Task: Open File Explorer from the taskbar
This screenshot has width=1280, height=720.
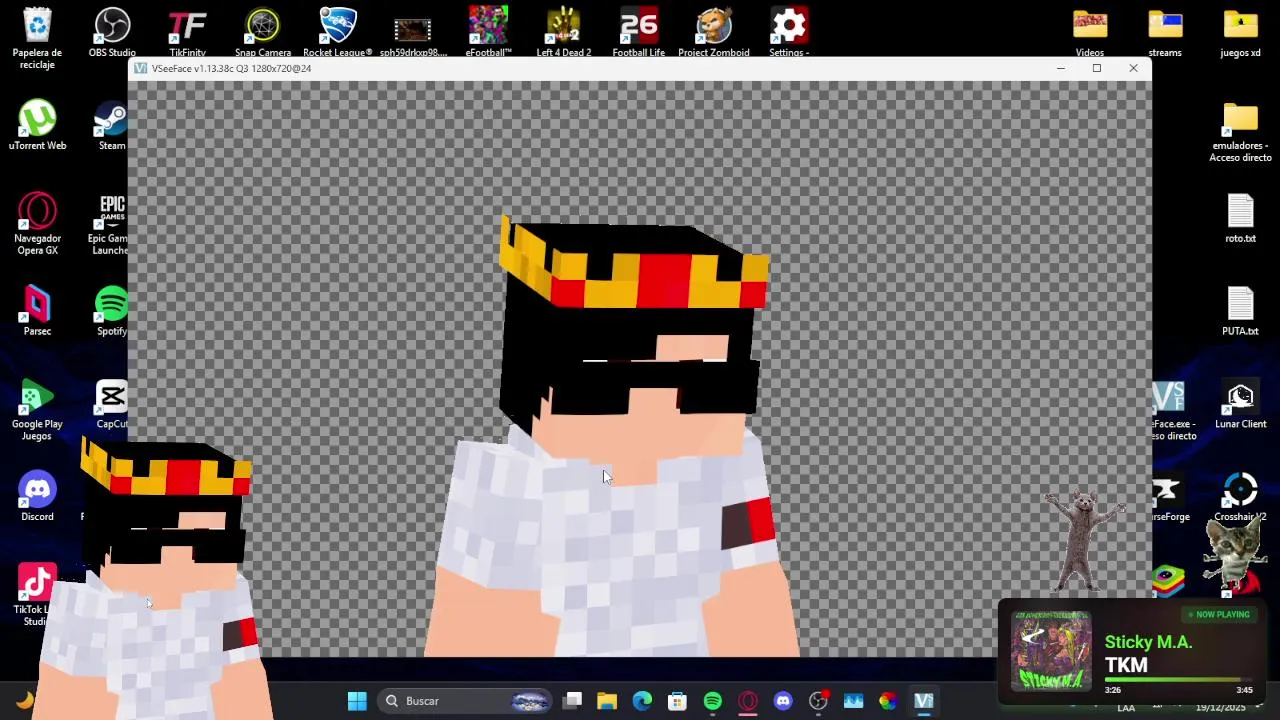Action: (x=607, y=701)
